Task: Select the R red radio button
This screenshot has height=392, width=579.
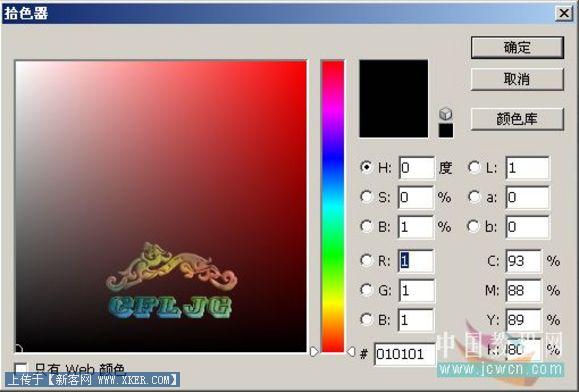Action: point(366,261)
